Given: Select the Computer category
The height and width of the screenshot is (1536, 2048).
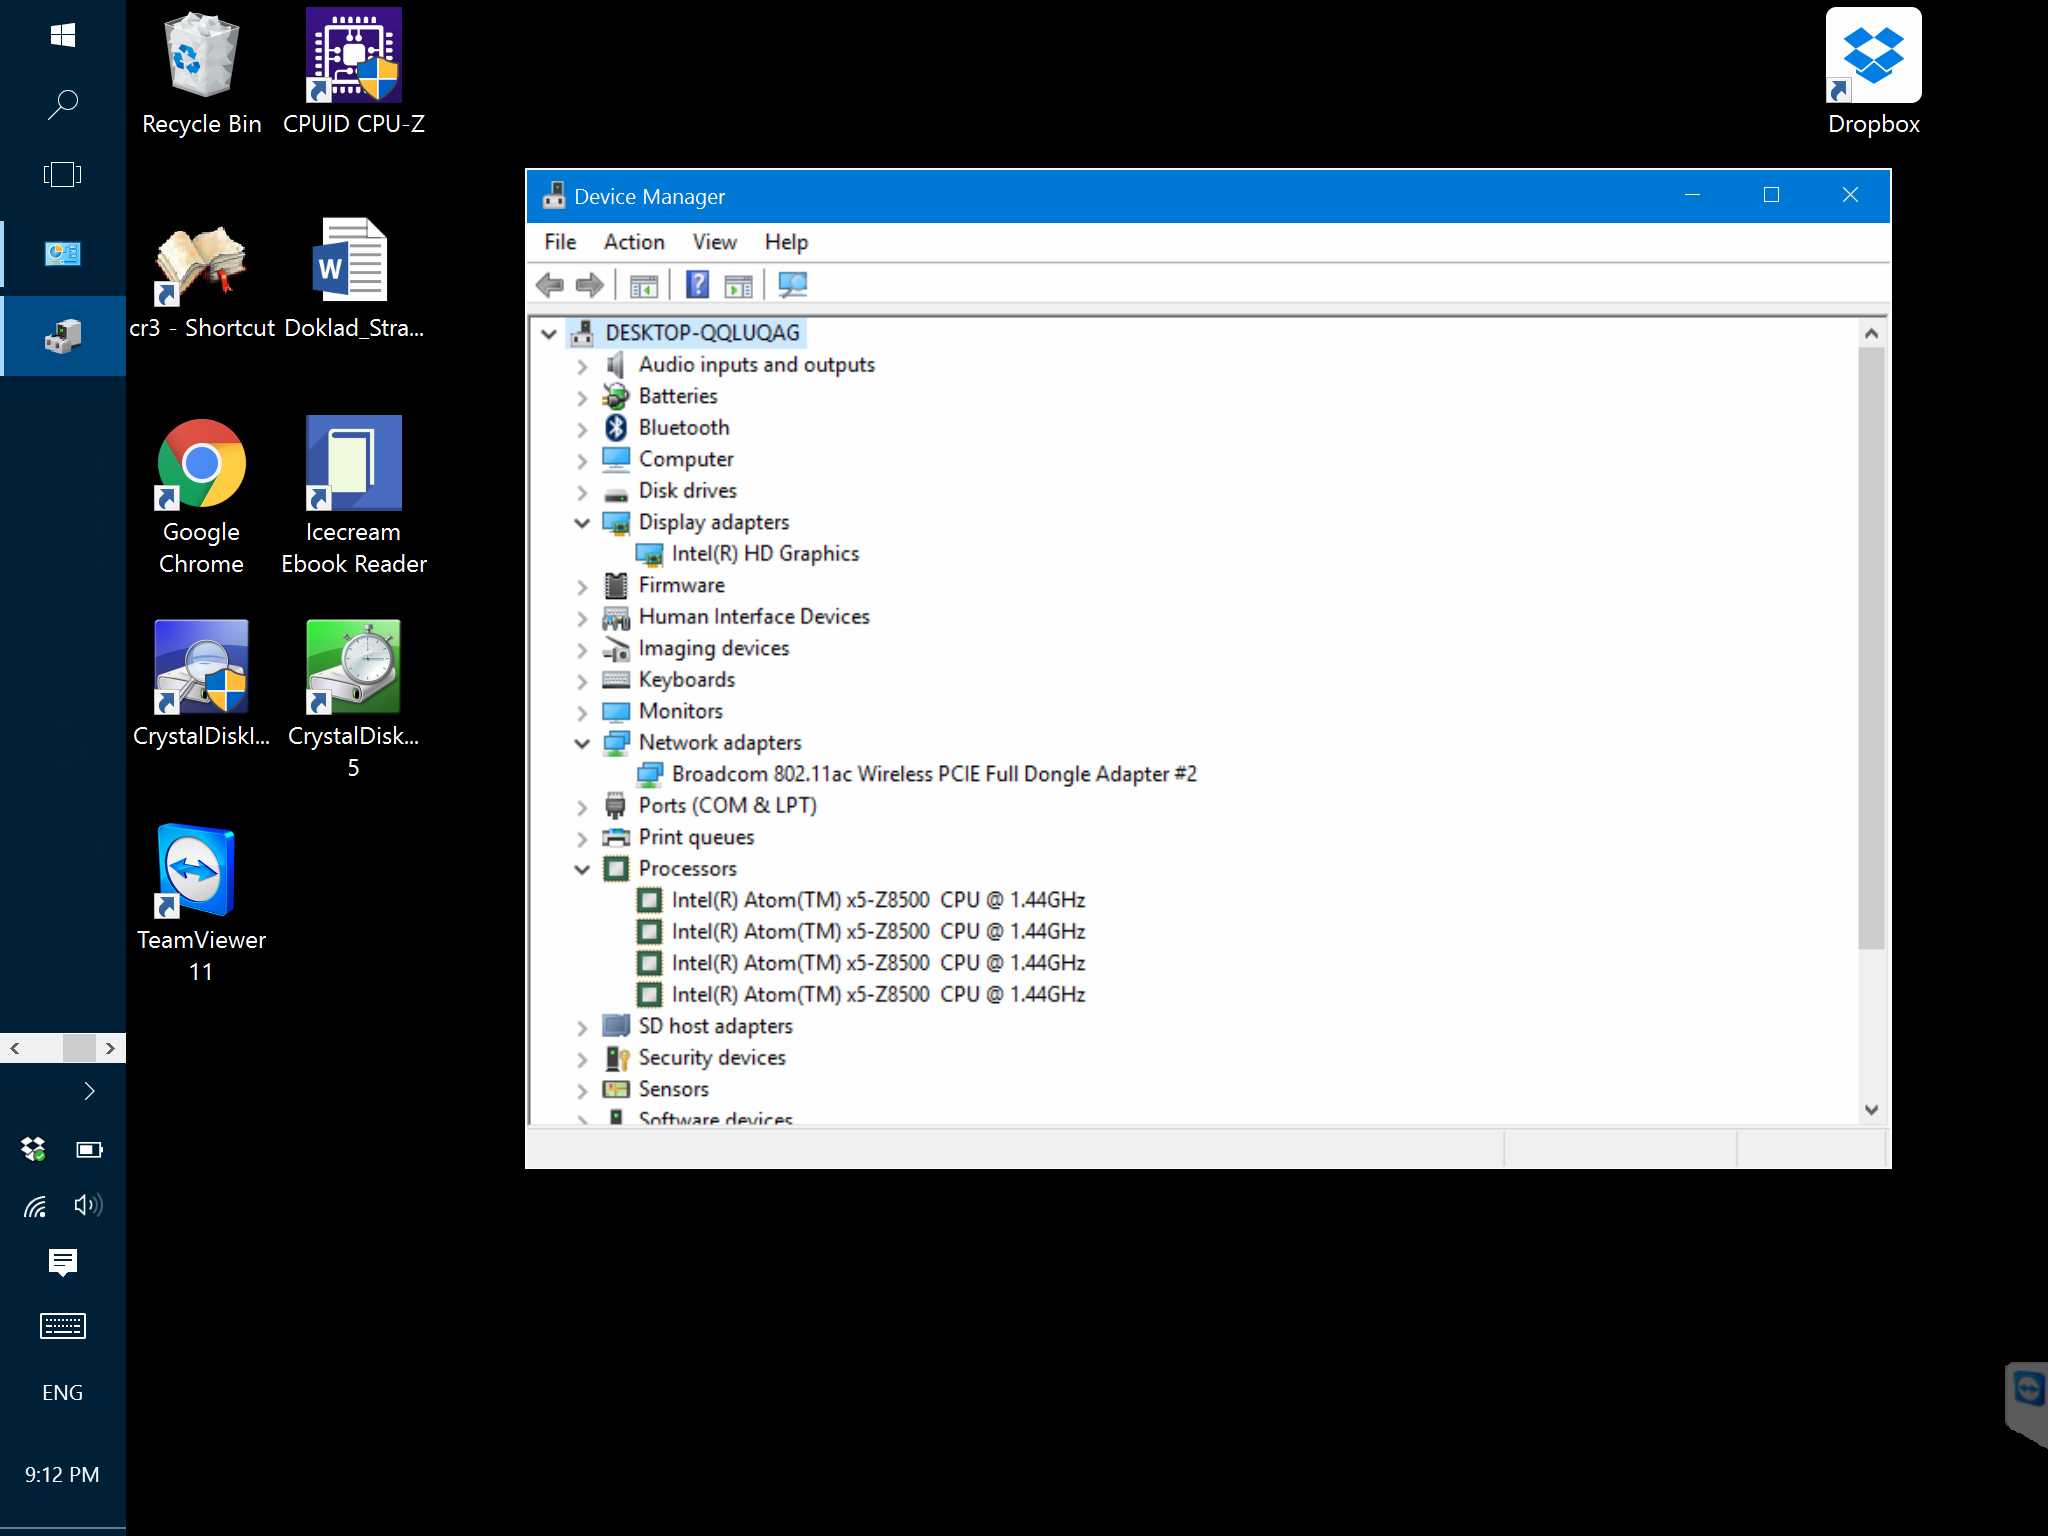Looking at the screenshot, I should tap(686, 459).
